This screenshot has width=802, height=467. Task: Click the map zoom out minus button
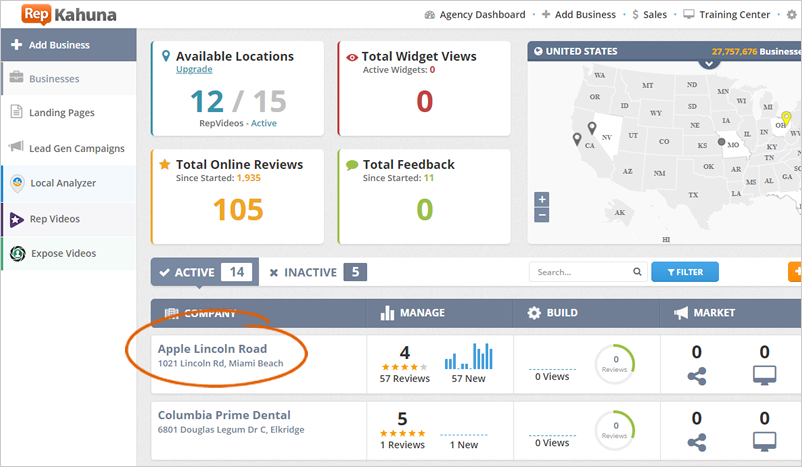tap(542, 214)
